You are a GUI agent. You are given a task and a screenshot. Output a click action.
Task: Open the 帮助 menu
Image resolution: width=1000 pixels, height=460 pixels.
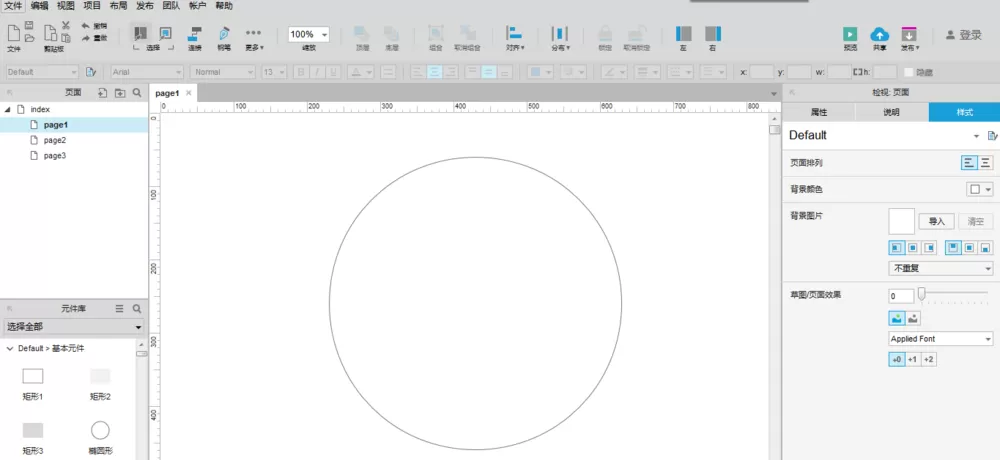pos(224,6)
